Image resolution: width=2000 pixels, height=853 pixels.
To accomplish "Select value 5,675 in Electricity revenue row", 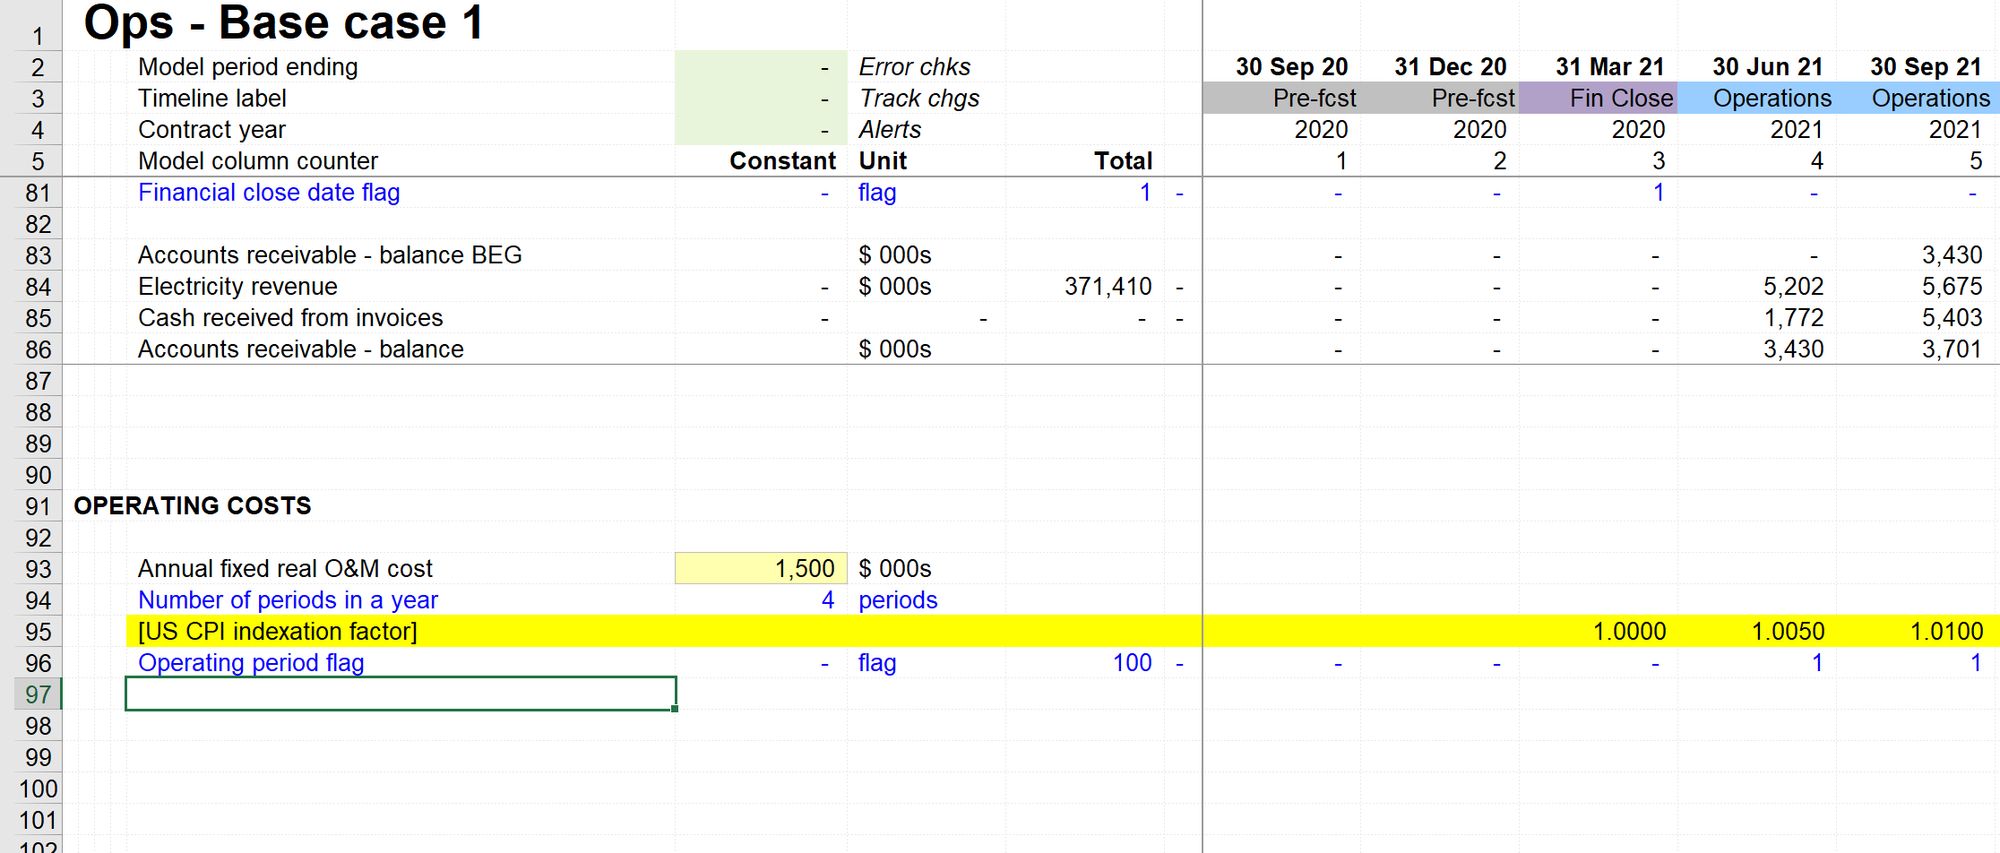I will (x=1952, y=286).
